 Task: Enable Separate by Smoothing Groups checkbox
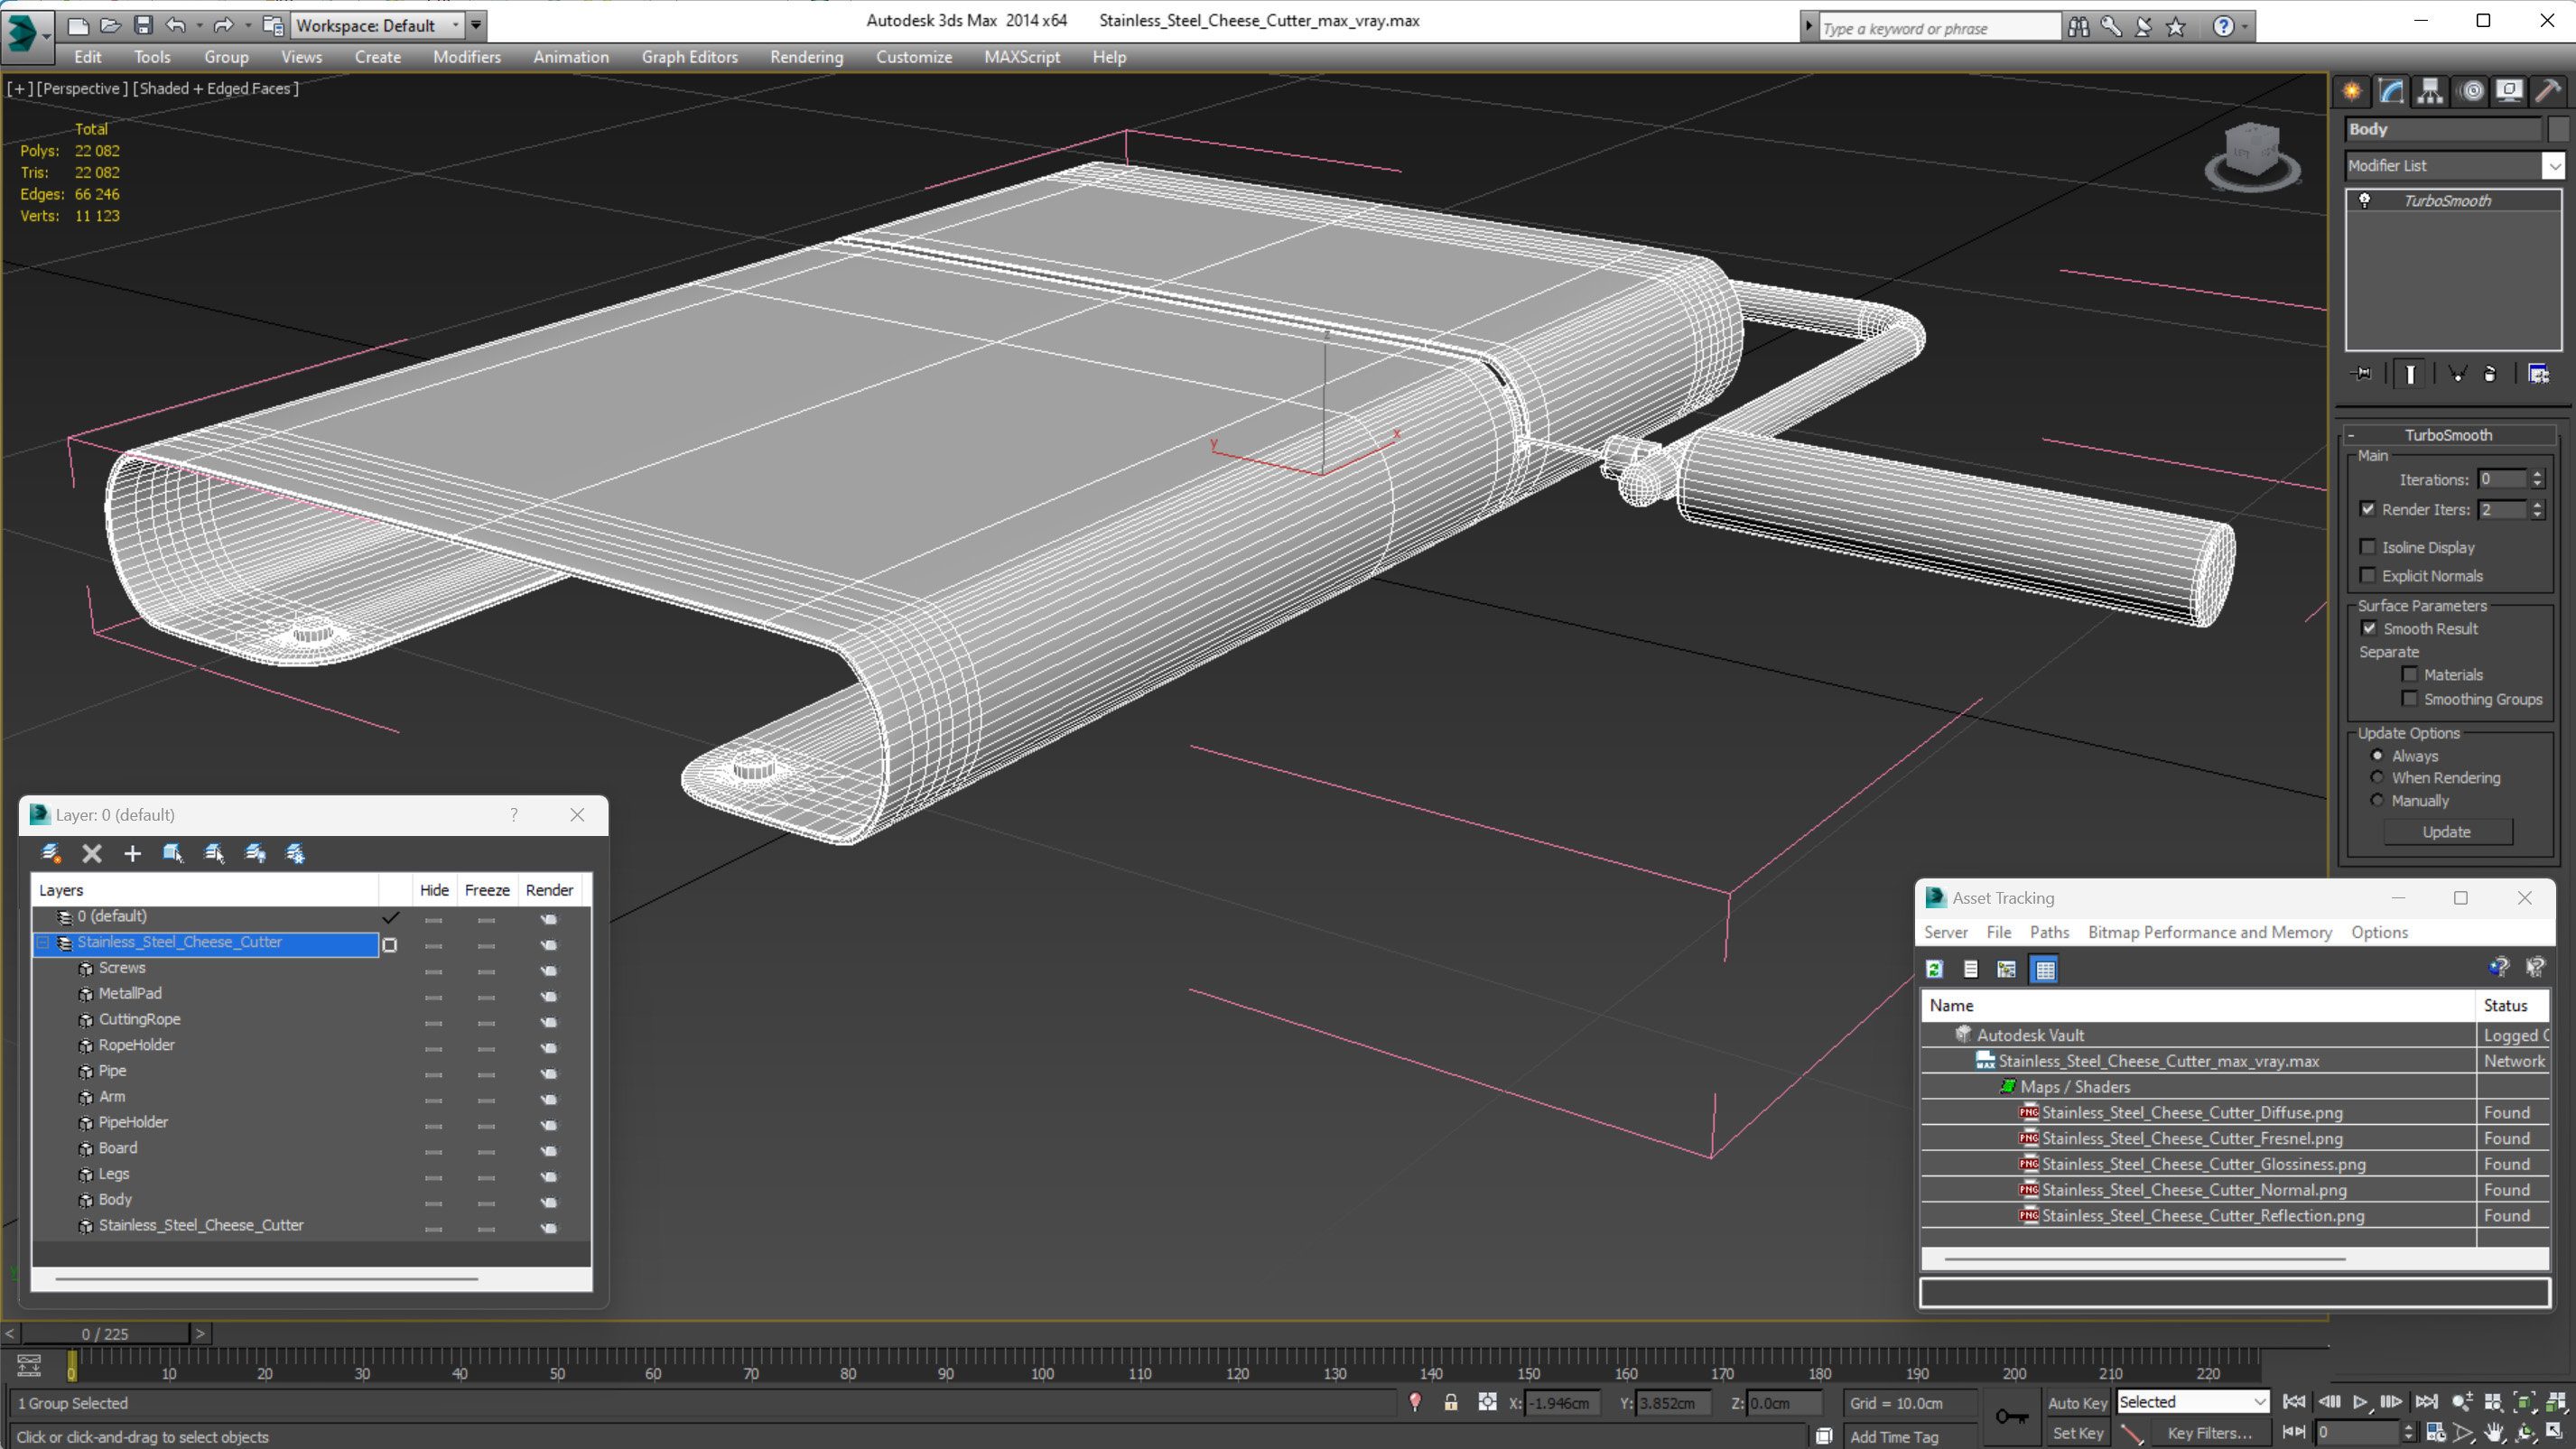tap(2409, 699)
